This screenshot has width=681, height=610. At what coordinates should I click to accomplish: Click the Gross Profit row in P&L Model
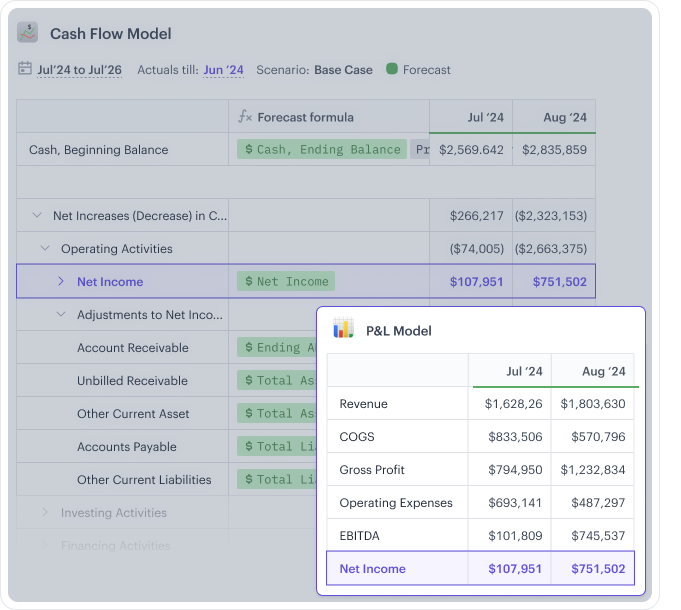480,469
